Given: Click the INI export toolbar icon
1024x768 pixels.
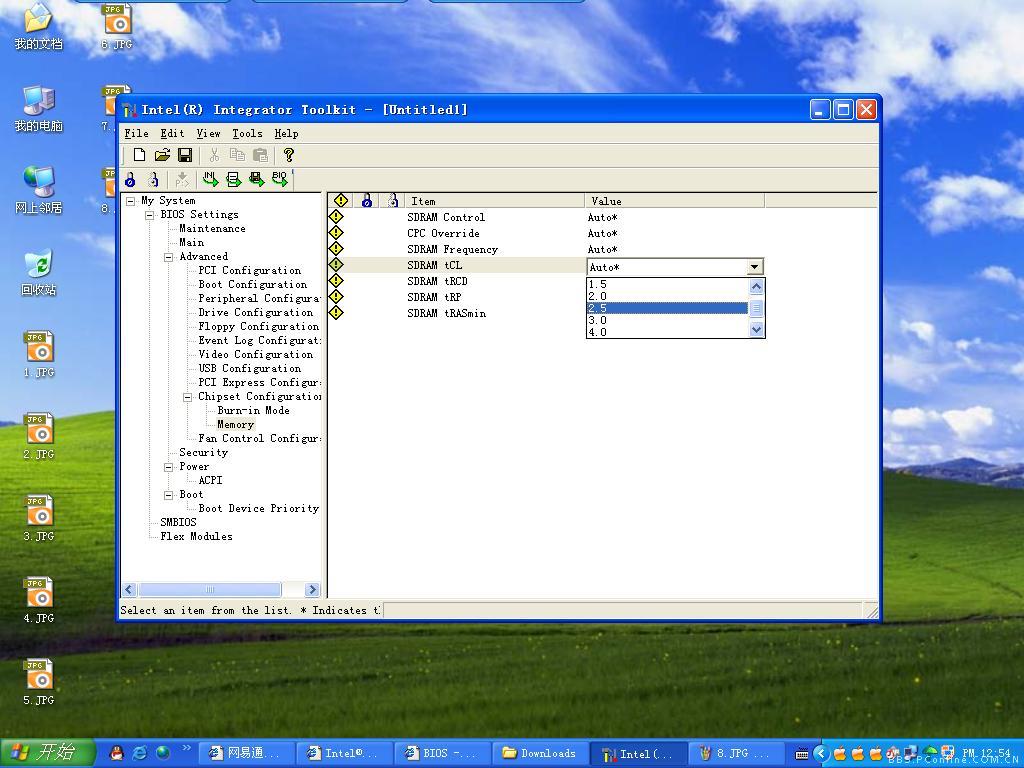Looking at the screenshot, I should [x=210, y=179].
